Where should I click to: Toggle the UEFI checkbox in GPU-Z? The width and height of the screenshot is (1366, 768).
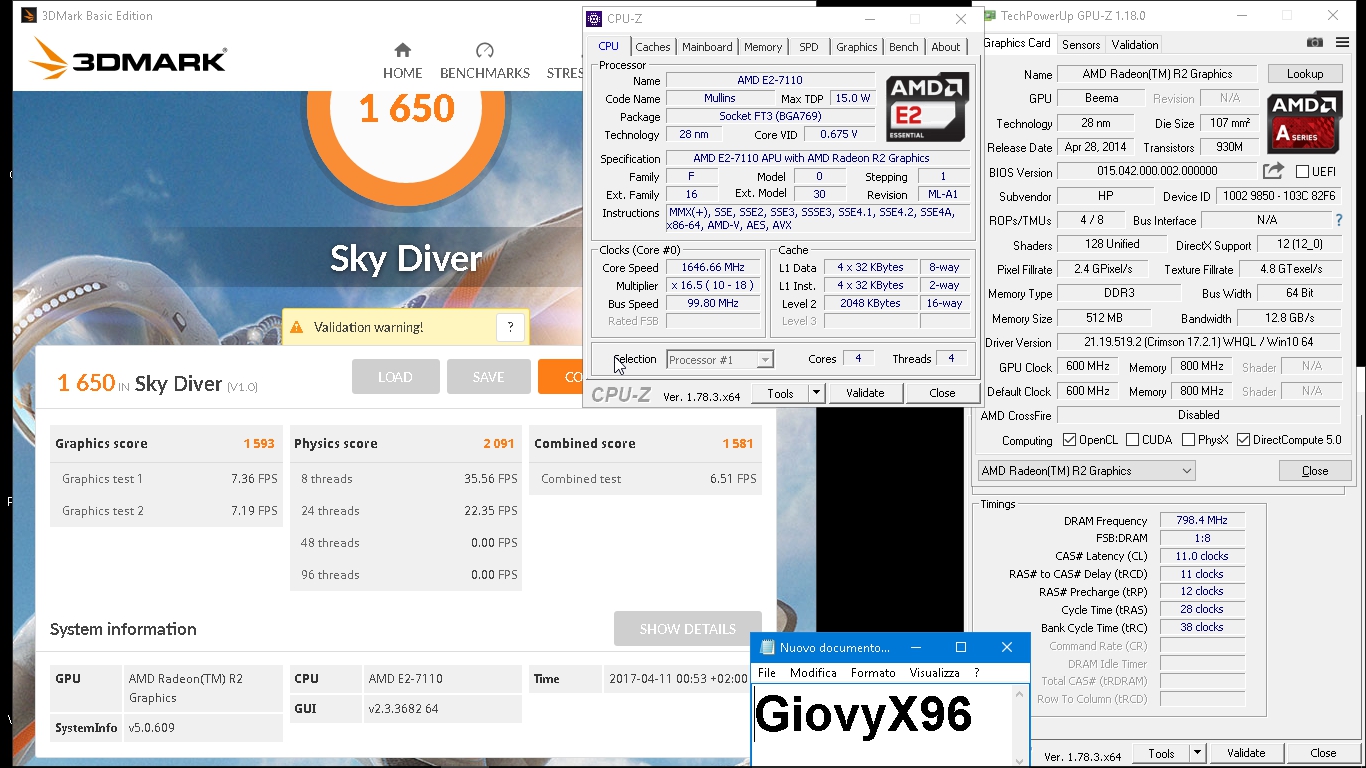click(1302, 172)
